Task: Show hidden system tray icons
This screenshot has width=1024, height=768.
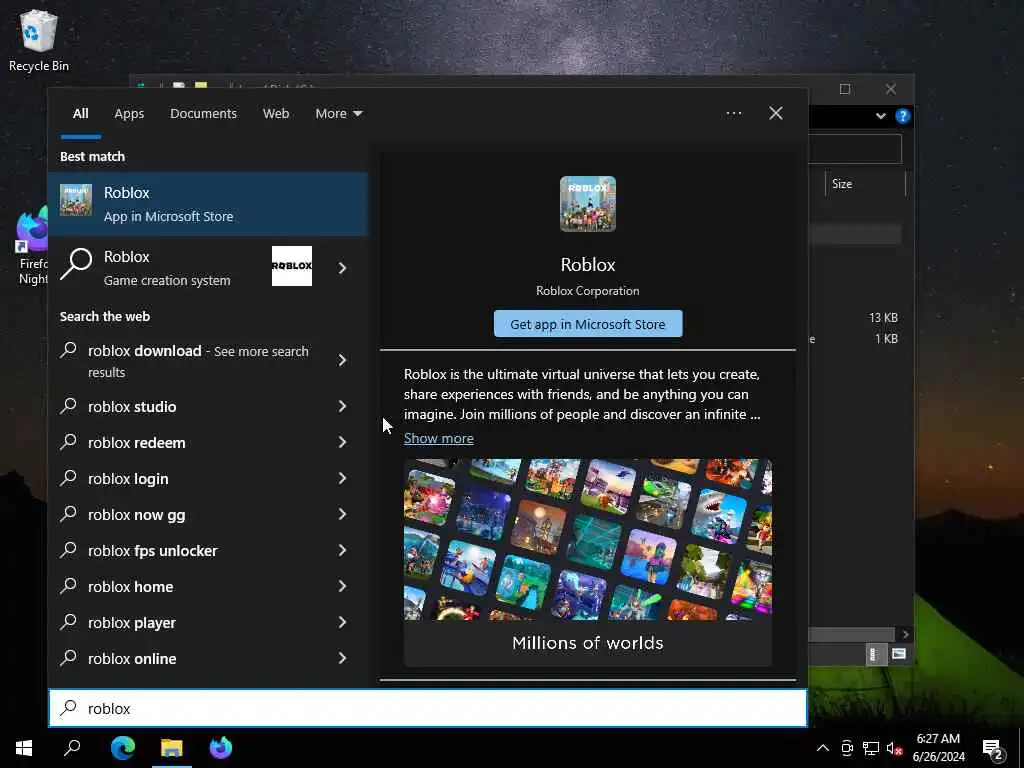Action: coord(823,748)
